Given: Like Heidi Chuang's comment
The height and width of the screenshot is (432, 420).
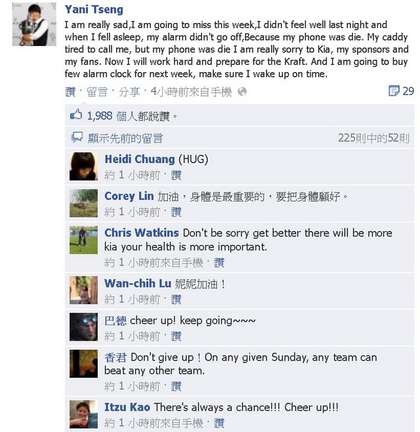Looking at the screenshot, I should pos(176,175).
